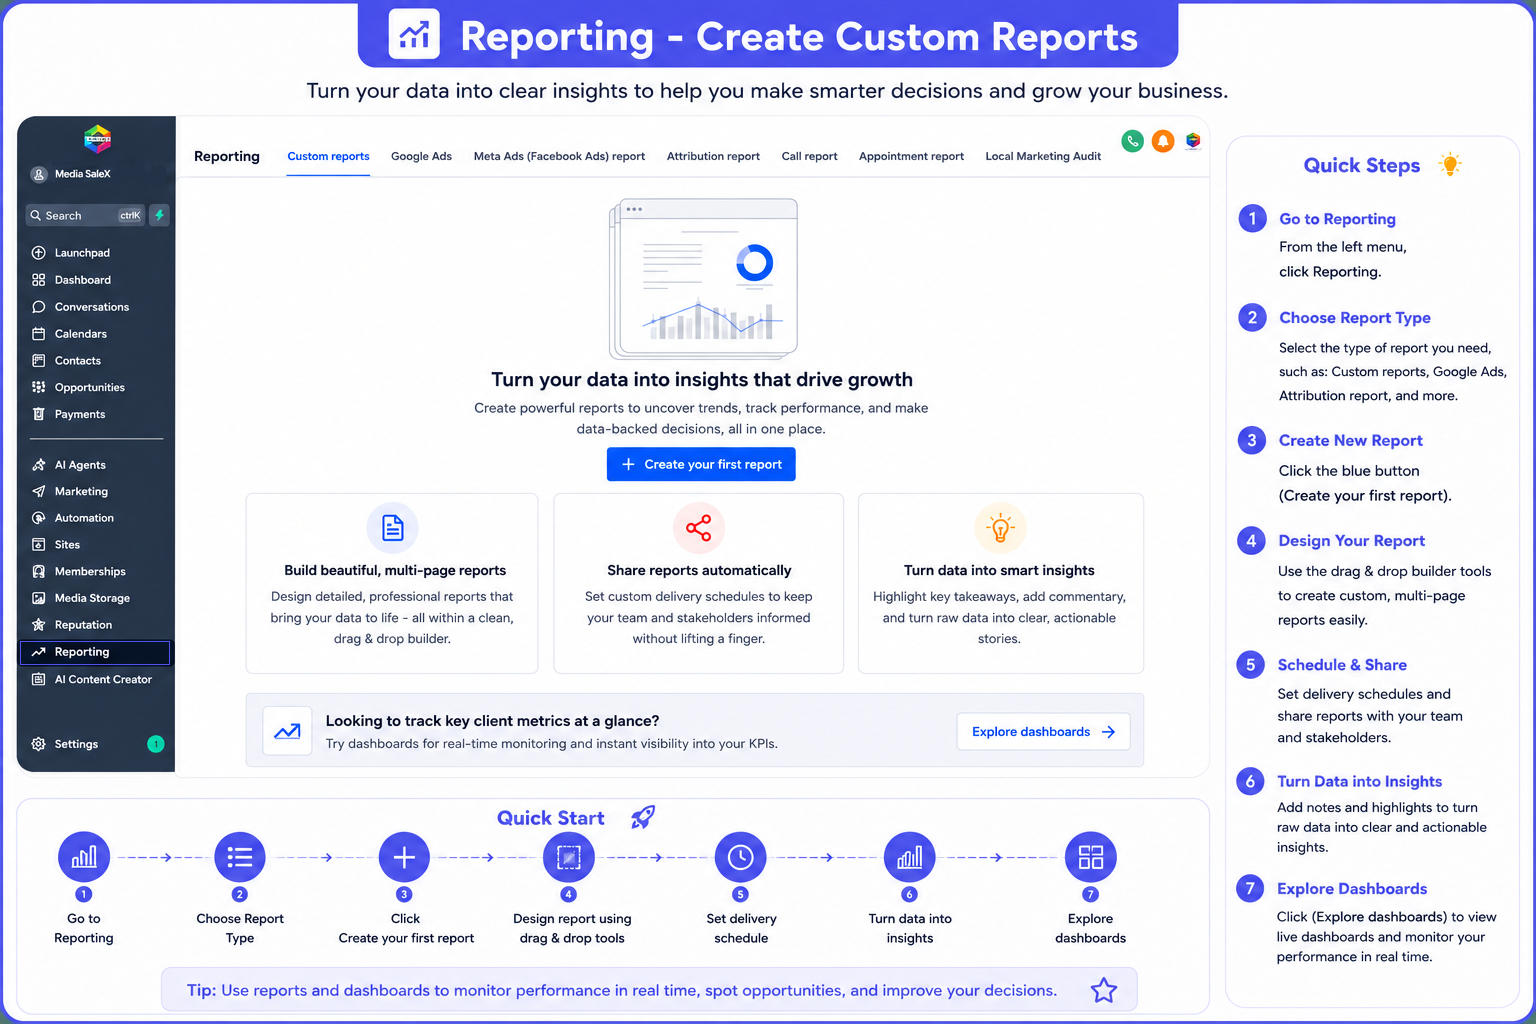The width and height of the screenshot is (1536, 1024).
Task: Select the Appointment report tab
Action: pyautogui.click(x=911, y=156)
